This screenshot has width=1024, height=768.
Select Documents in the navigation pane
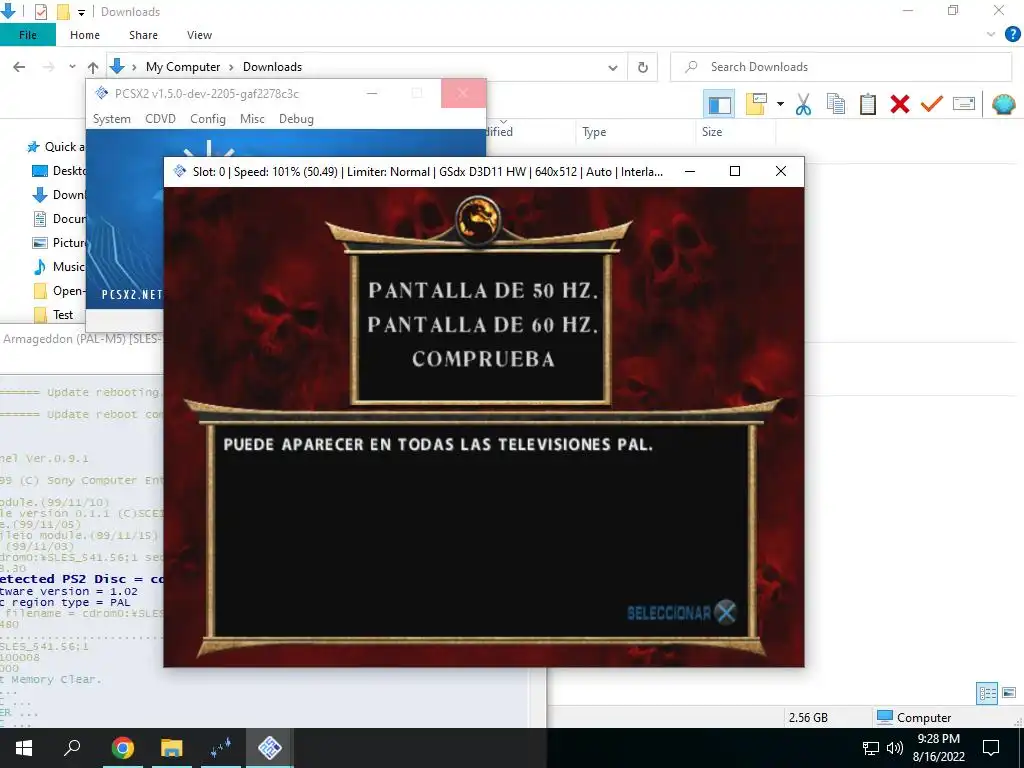pyautogui.click(x=58, y=219)
